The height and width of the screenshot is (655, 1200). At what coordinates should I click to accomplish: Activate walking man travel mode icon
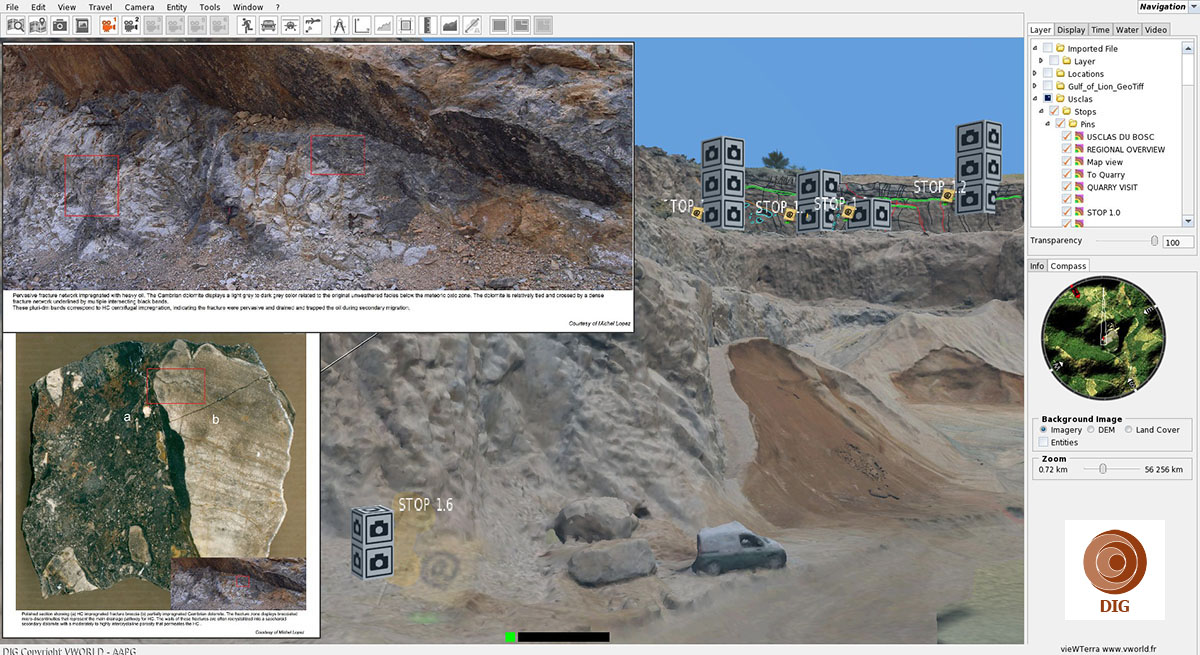[x=246, y=25]
